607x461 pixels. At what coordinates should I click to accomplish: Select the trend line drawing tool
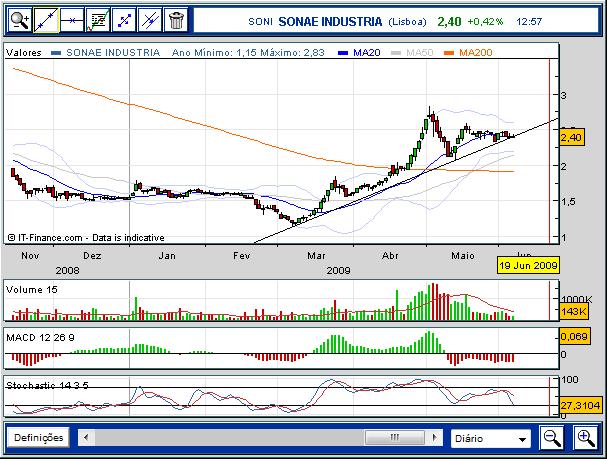pyautogui.click(x=46, y=20)
